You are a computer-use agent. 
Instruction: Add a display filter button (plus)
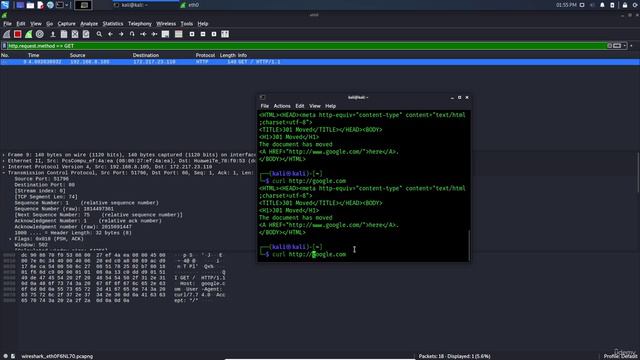point(631,46)
